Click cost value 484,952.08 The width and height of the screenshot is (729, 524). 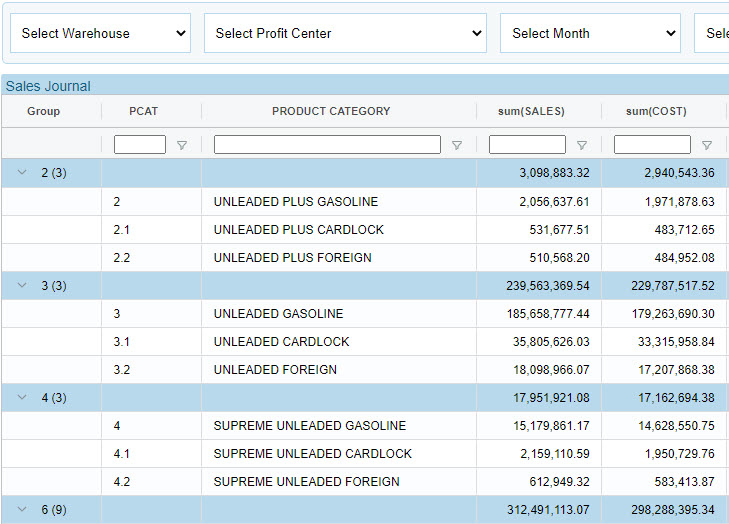point(684,258)
